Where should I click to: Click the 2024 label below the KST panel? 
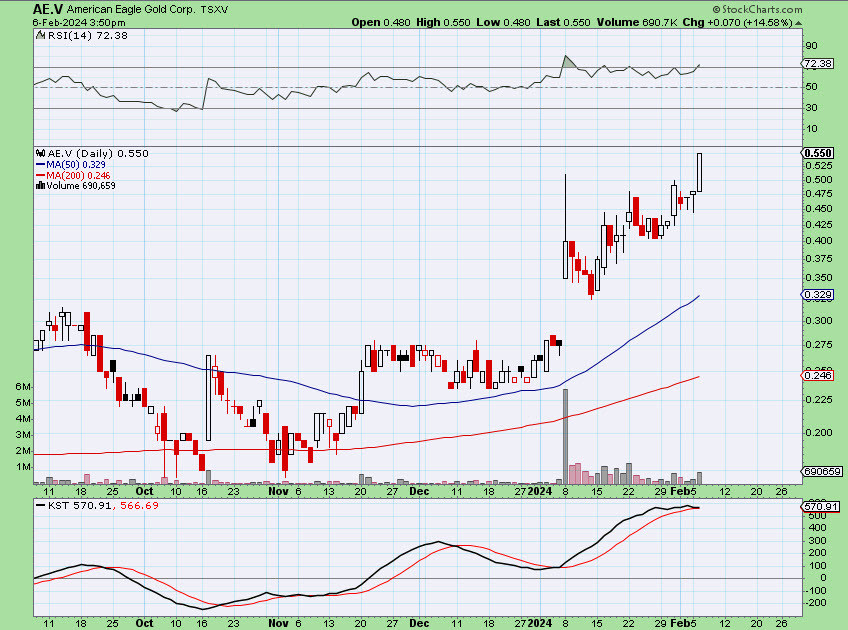540,623
